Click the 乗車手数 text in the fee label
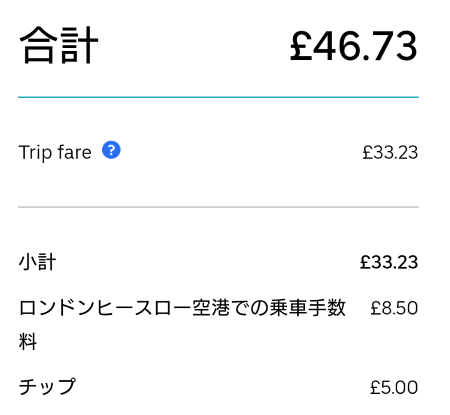Image resolution: width=450 pixels, height=415 pixels. tap(307, 308)
